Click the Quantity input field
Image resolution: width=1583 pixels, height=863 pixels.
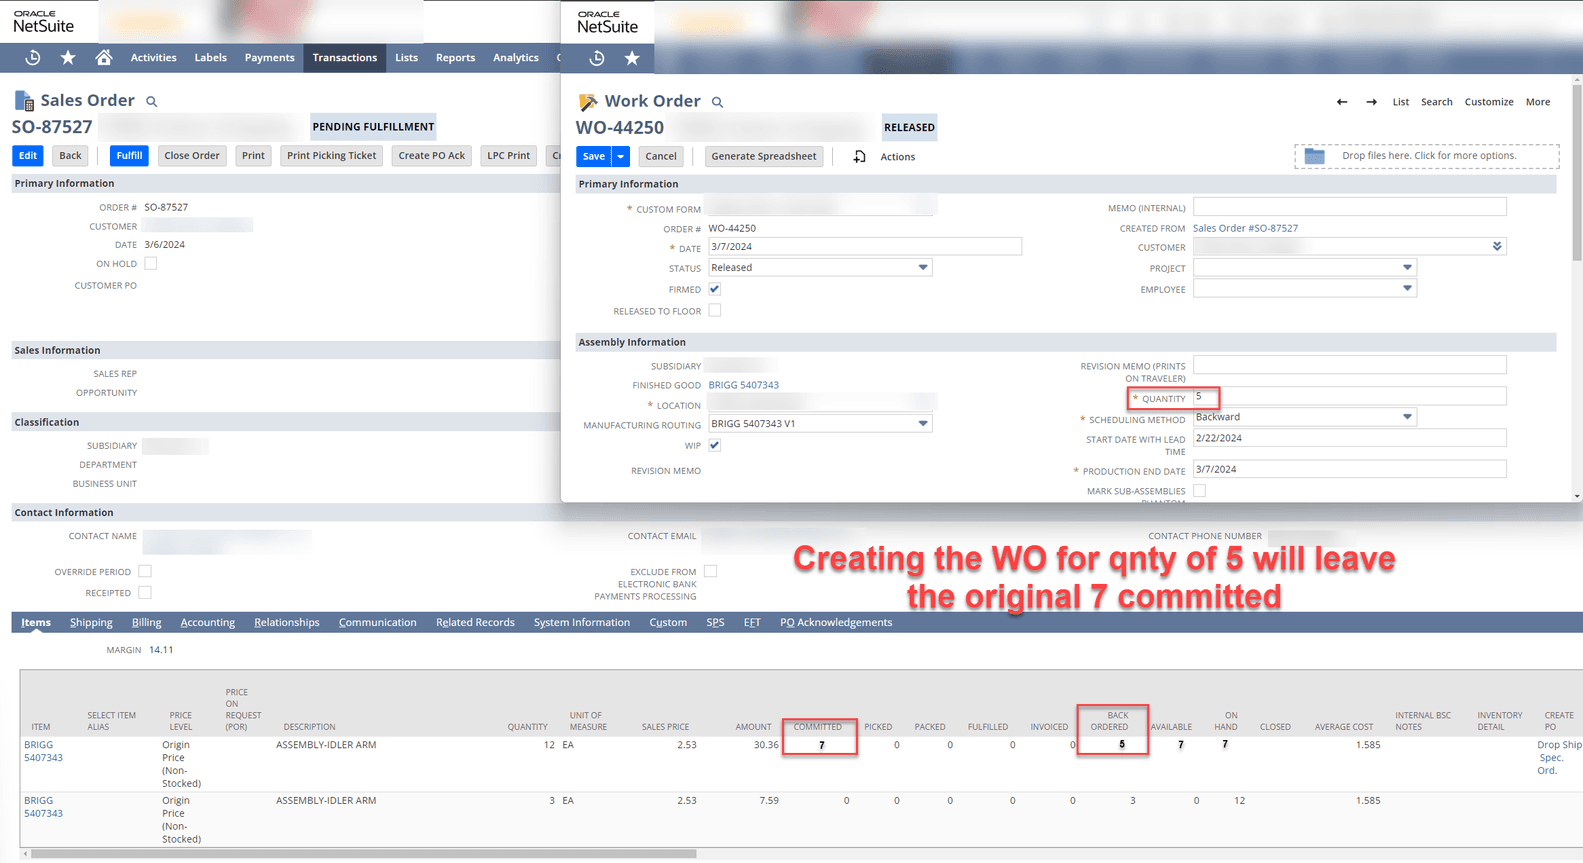1350,397
